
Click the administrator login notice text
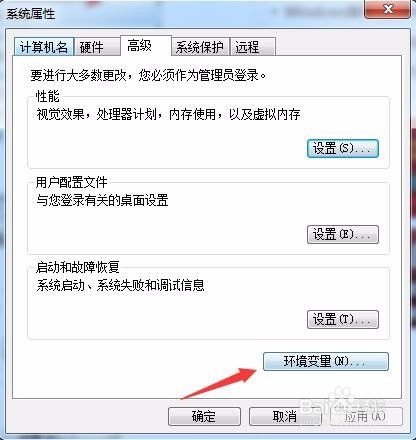coord(148,75)
